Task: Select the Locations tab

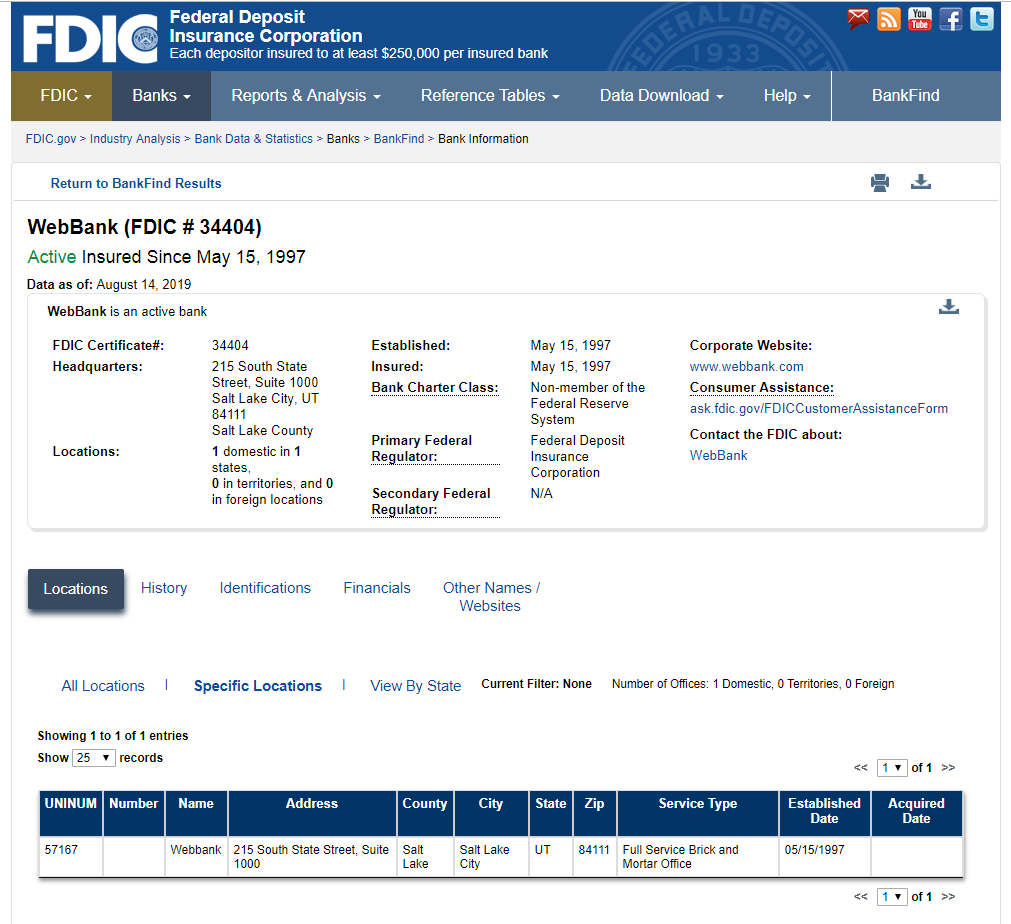Action: (75, 589)
